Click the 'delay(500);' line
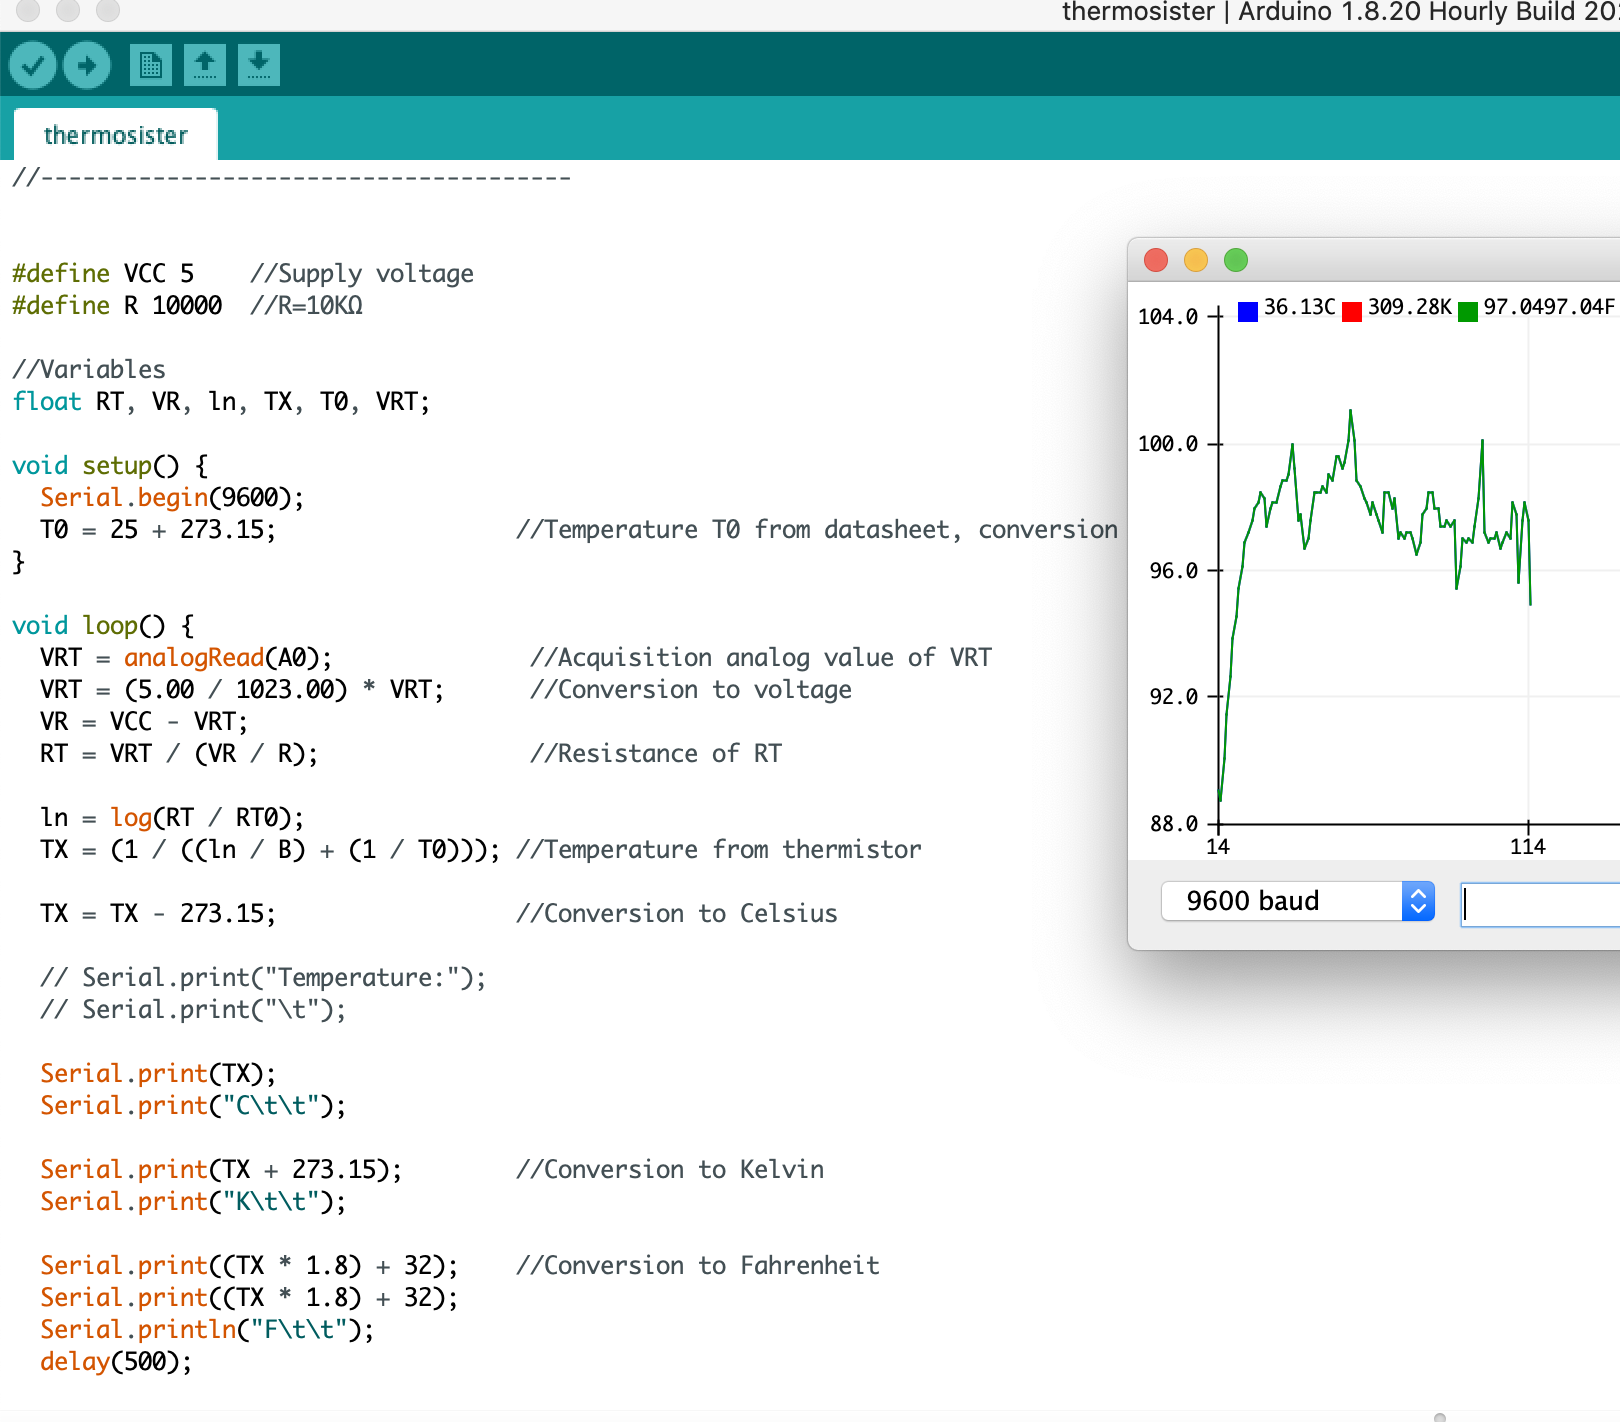The height and width of the screenshot is (1422, 1620). coord(116,1362)
